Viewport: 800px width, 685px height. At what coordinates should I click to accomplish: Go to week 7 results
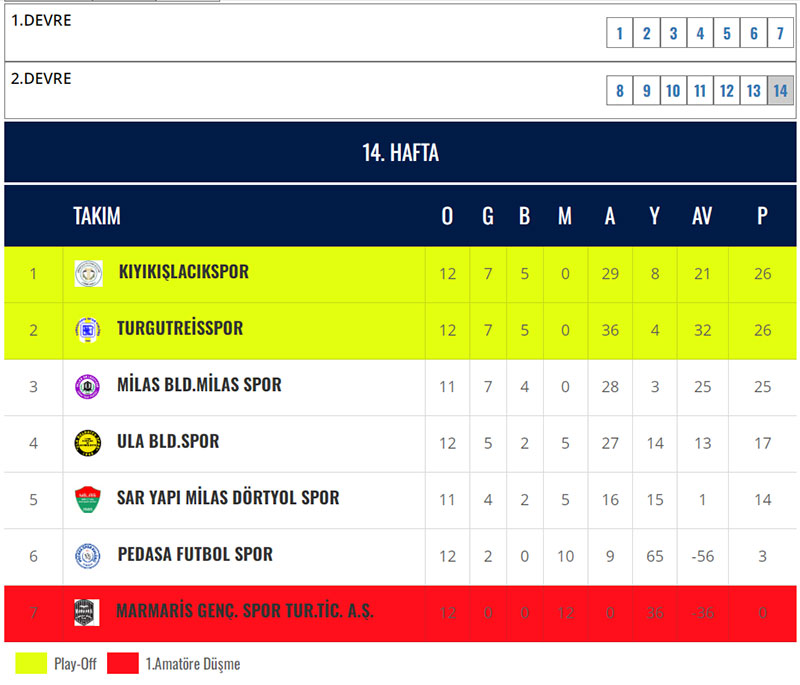point(781,34)
